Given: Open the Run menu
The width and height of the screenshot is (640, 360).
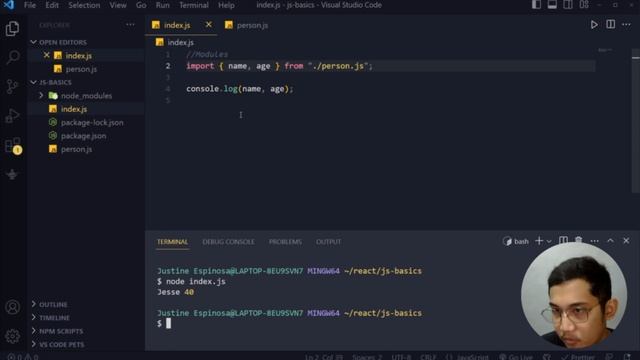Looking at the screenshot, I should click(x=162, y=5).
